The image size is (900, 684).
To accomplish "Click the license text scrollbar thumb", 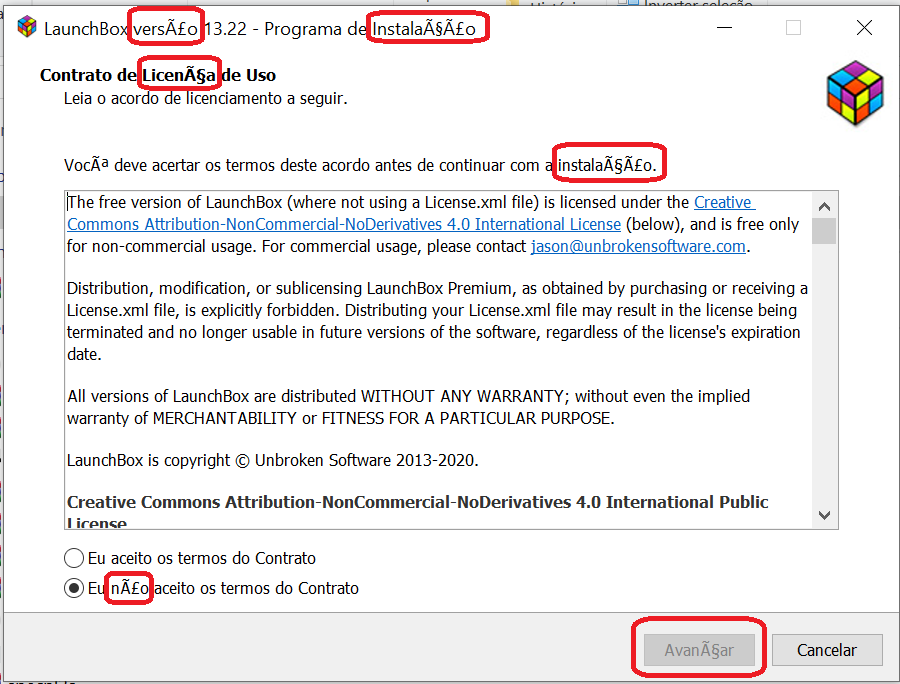I will (x=824, y=231).
